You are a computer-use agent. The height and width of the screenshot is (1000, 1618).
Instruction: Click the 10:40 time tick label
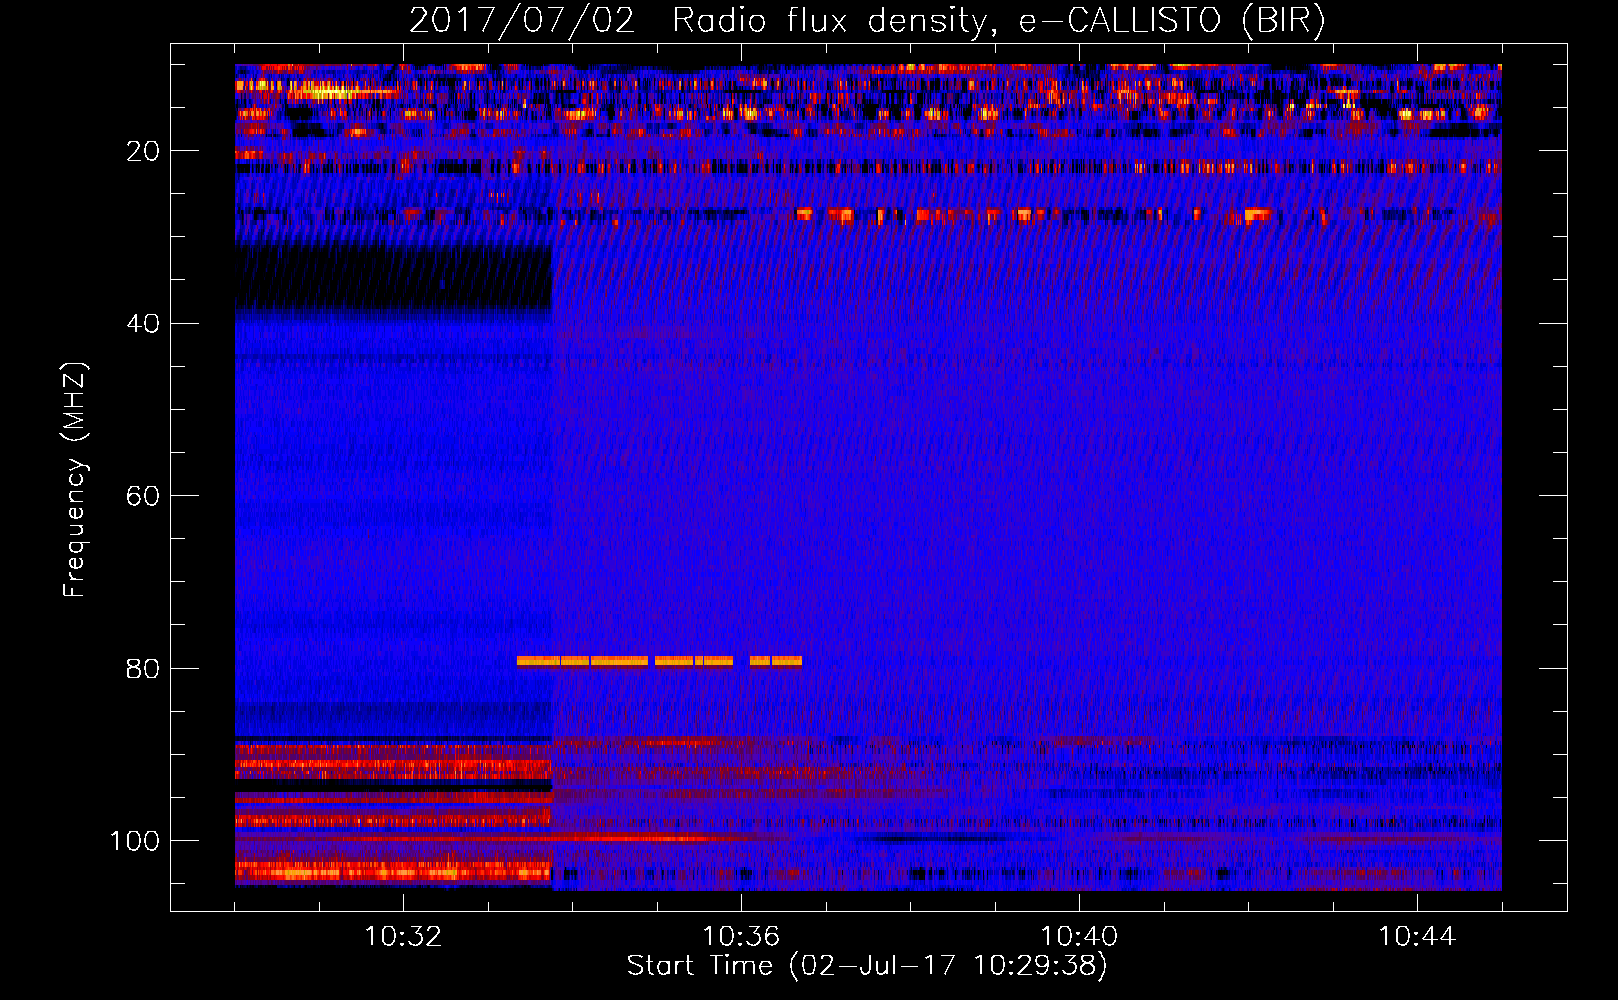click(x=1079, y=937)
